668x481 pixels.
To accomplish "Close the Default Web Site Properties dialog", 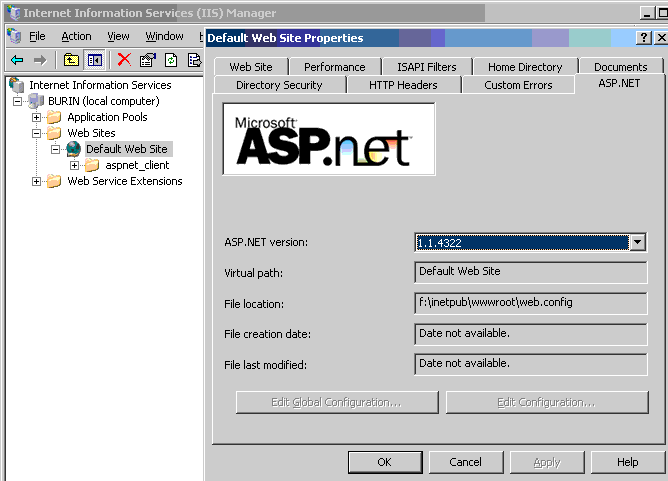I will [x=661, y=37].
